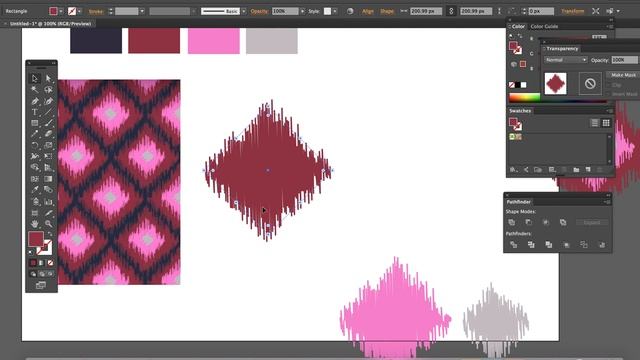This screenshot has height=360, width=640.
Task: Click Unite in Pathfinder shape modes
Action: (512, 222)
